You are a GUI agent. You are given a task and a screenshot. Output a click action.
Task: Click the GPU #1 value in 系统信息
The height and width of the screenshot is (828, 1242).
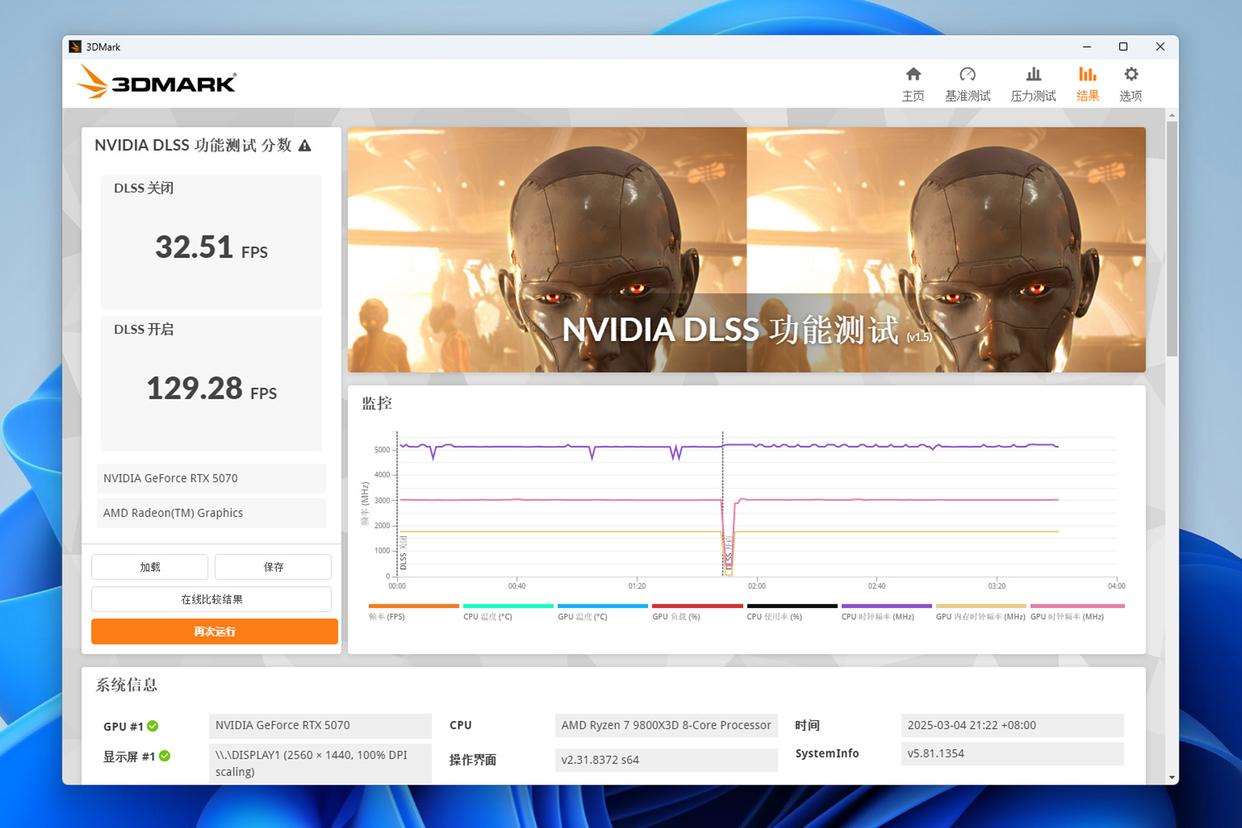[x=321, y=725]
